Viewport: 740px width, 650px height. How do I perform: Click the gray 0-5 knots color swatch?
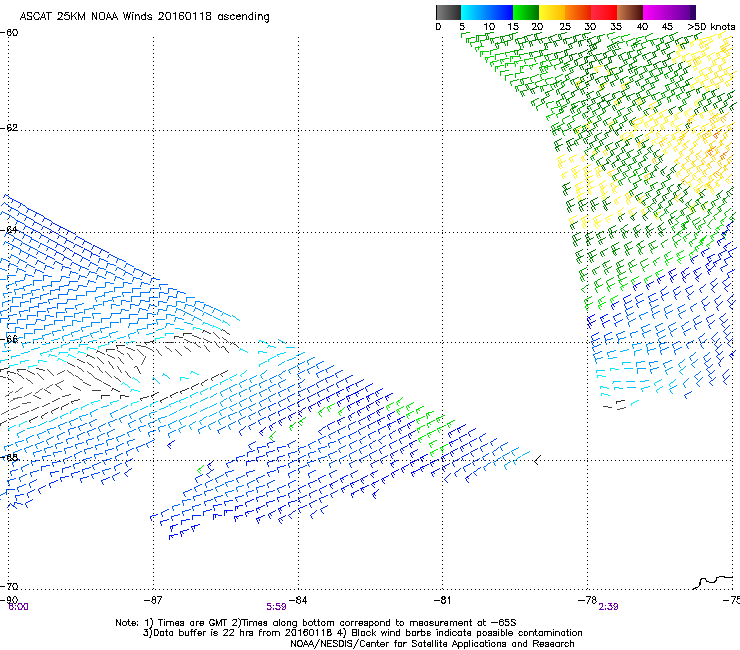pos(448,12)
